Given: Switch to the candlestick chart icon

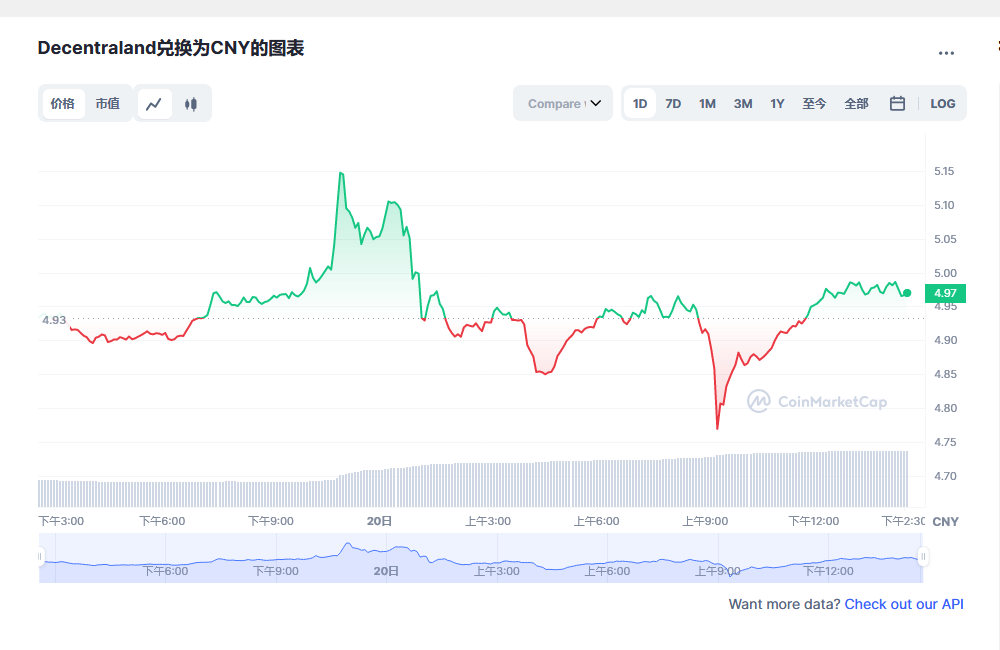Looking at the screenshot, I should click(191, 103).
